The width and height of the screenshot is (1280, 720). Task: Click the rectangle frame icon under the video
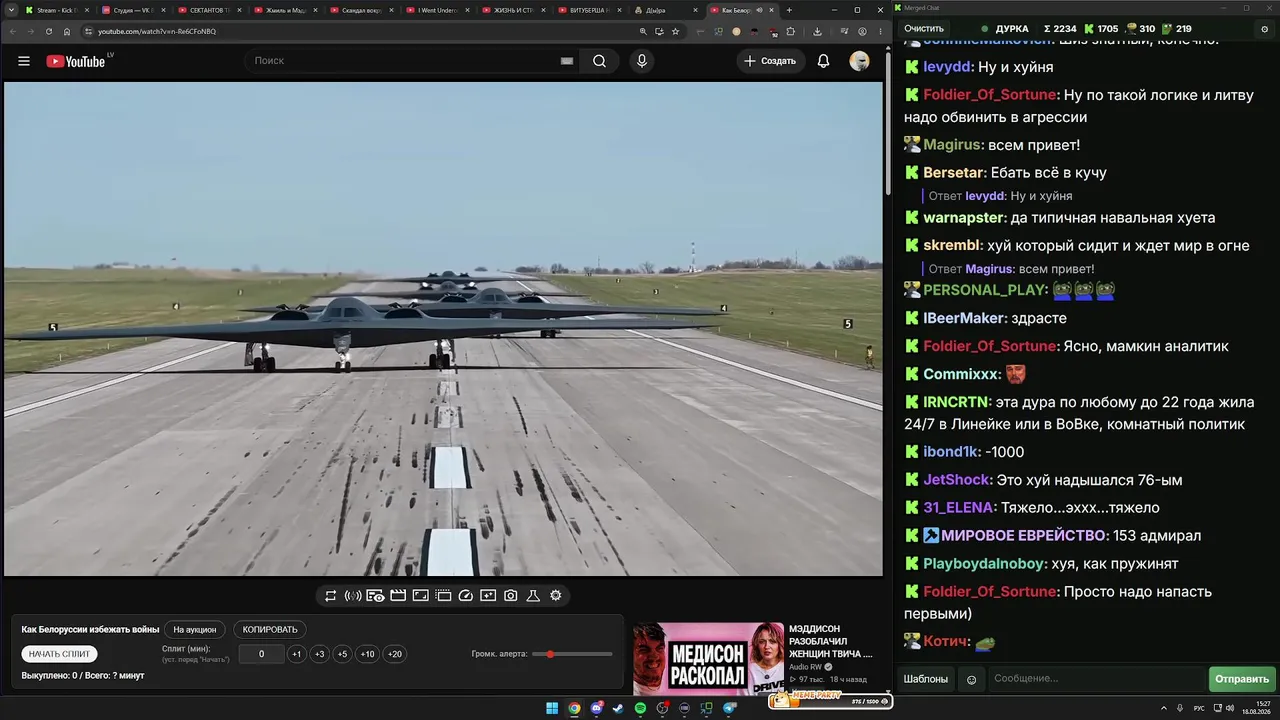pos(420,596)
